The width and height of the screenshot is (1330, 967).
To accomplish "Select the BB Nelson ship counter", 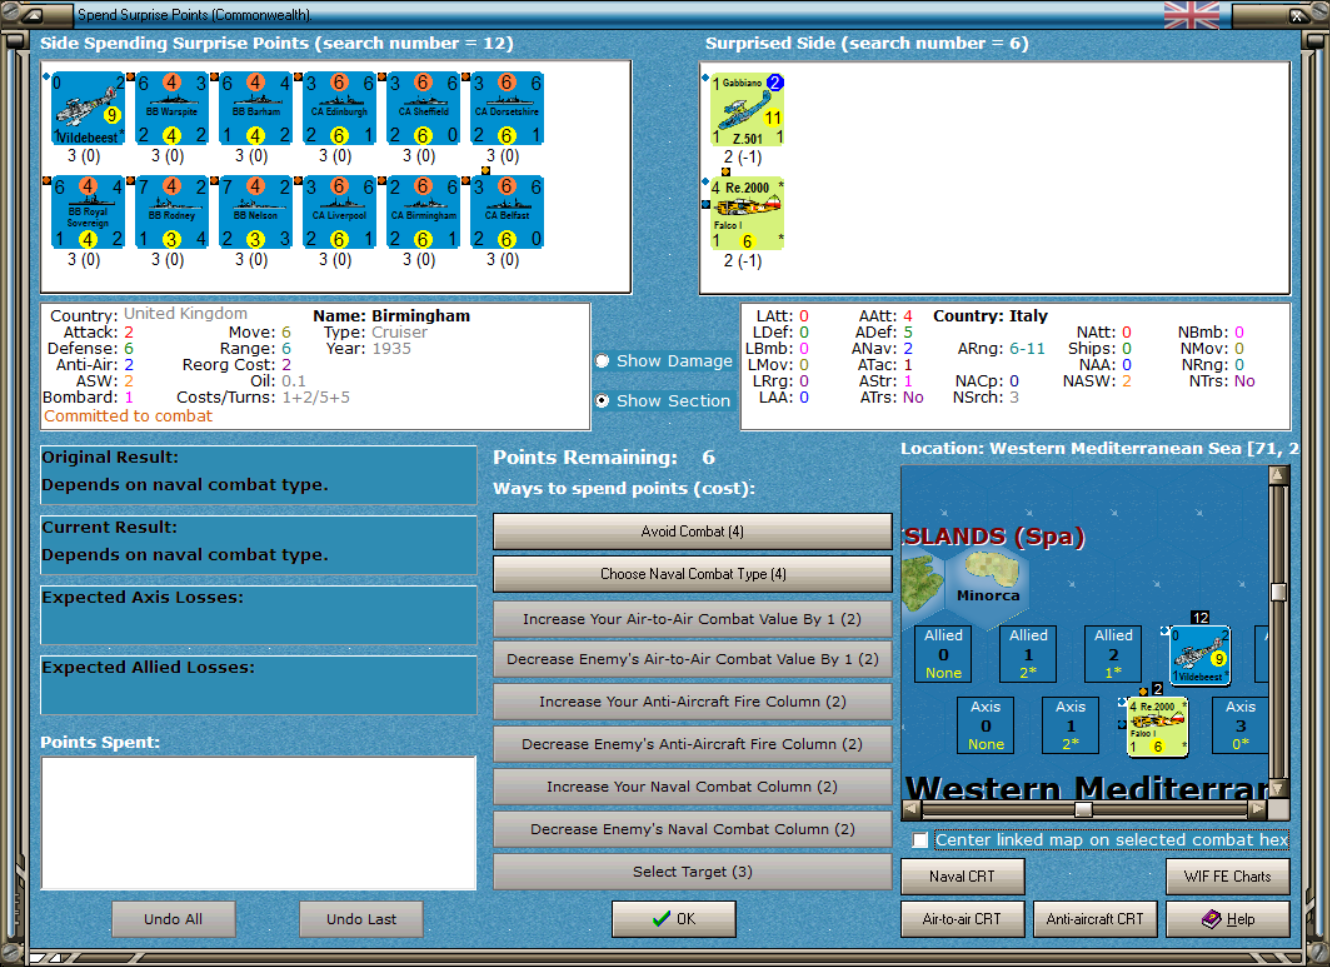I will coord(256,212).
